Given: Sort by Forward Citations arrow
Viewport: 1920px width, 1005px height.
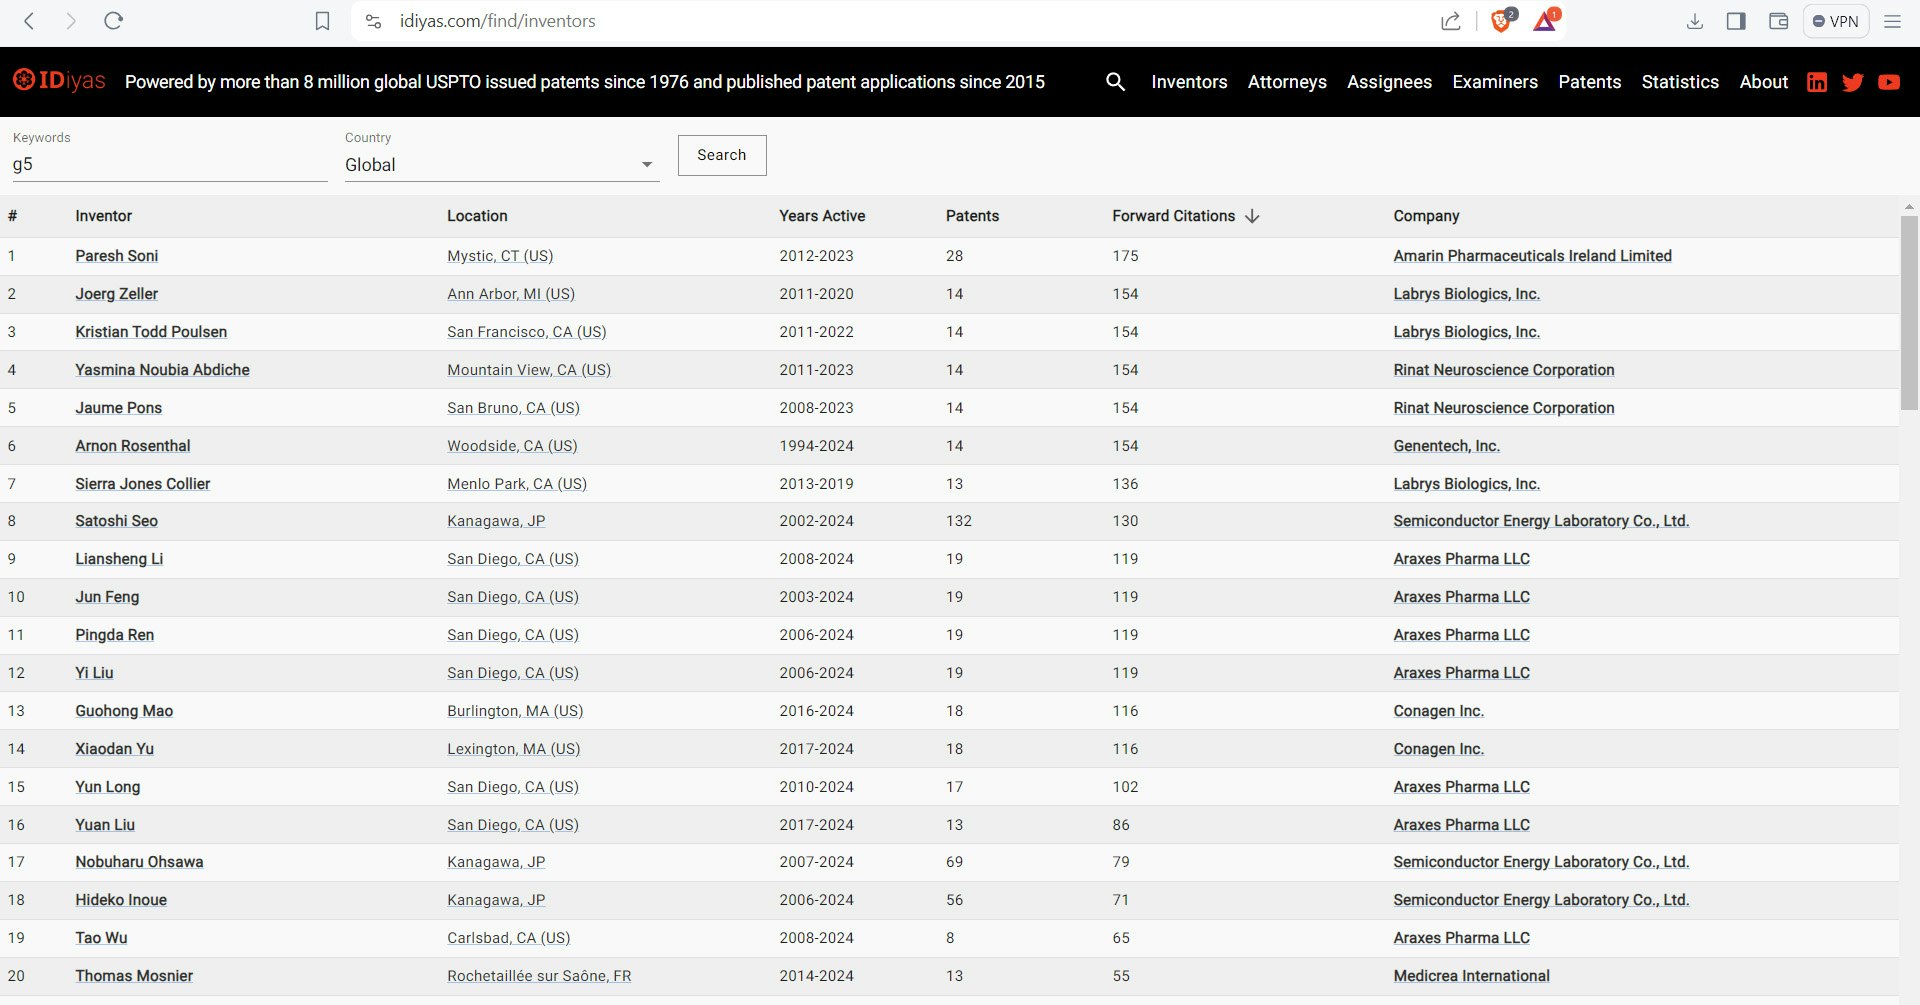Looking at the screenshot, I should [x=1252, y=216].
